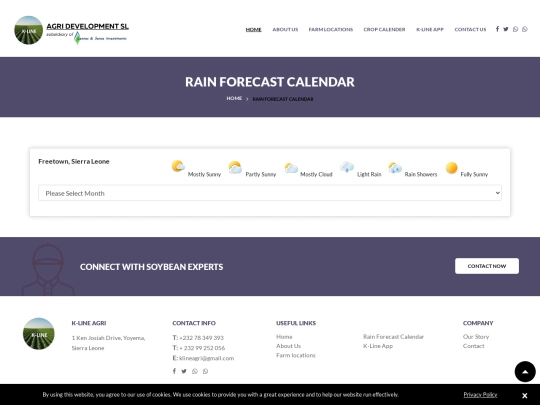Click the footer K-Line round logo

tap(39, 333)
